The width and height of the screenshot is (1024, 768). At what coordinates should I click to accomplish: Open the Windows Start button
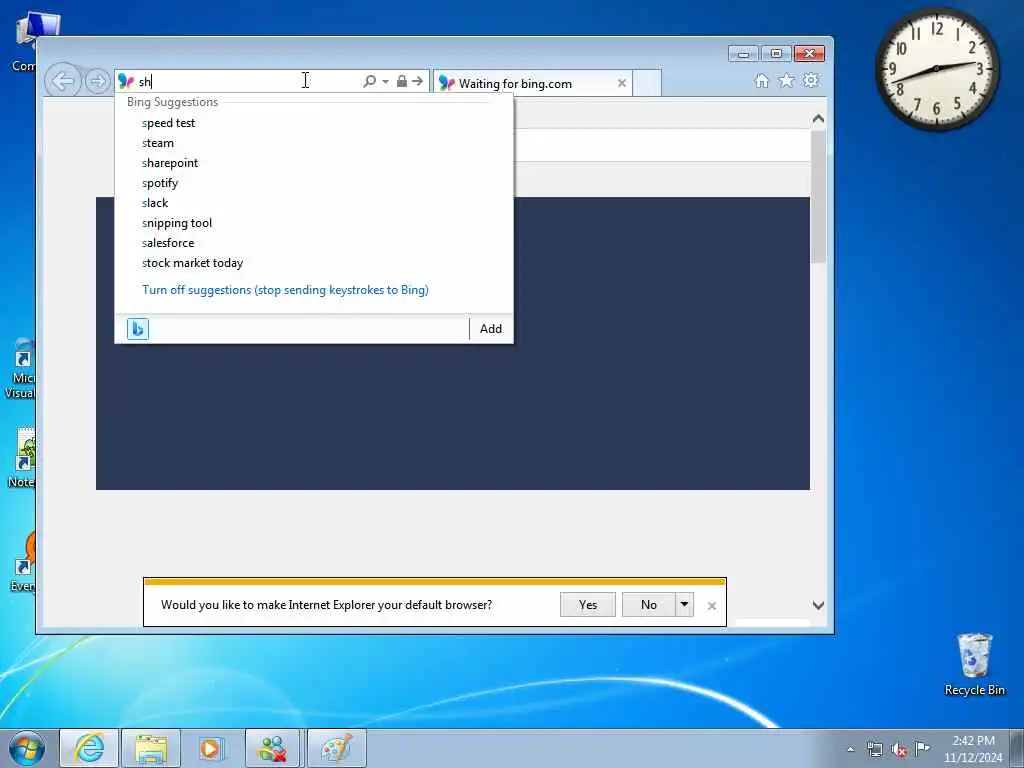pyautogui.click(x=27, y=748)
